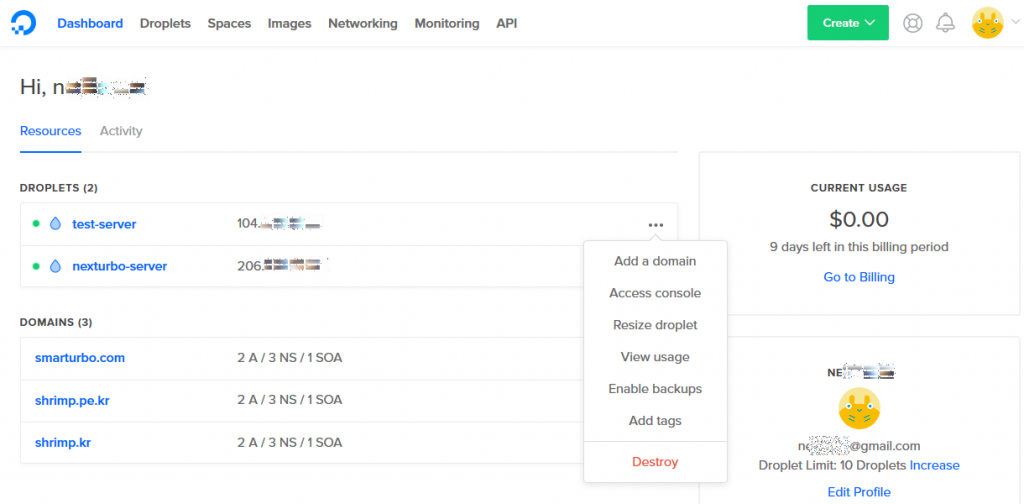Choose Enable backups from menu

[x=655, y=389]
